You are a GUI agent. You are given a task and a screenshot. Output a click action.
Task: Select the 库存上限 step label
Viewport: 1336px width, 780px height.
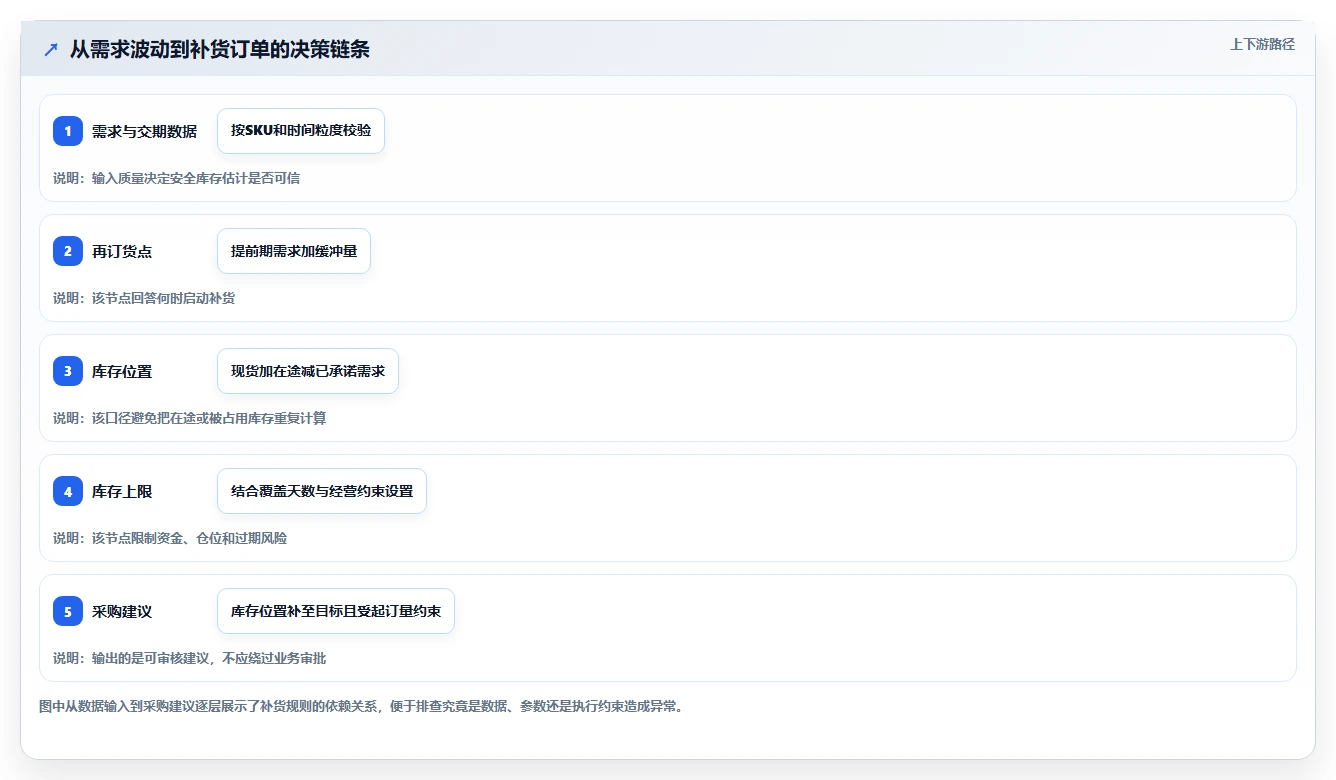coord(122,491)
